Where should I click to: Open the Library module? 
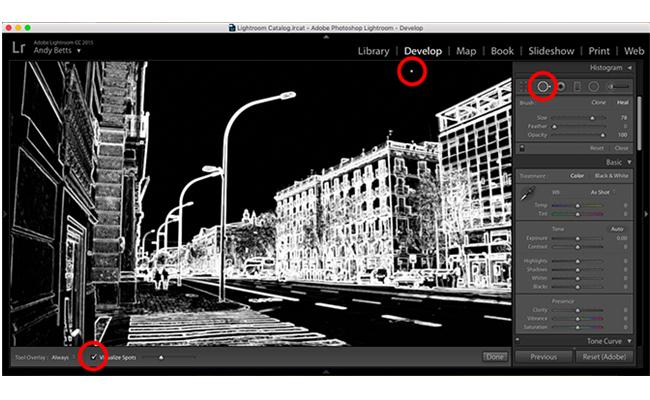pyautogui.click(x=374, y=51)
